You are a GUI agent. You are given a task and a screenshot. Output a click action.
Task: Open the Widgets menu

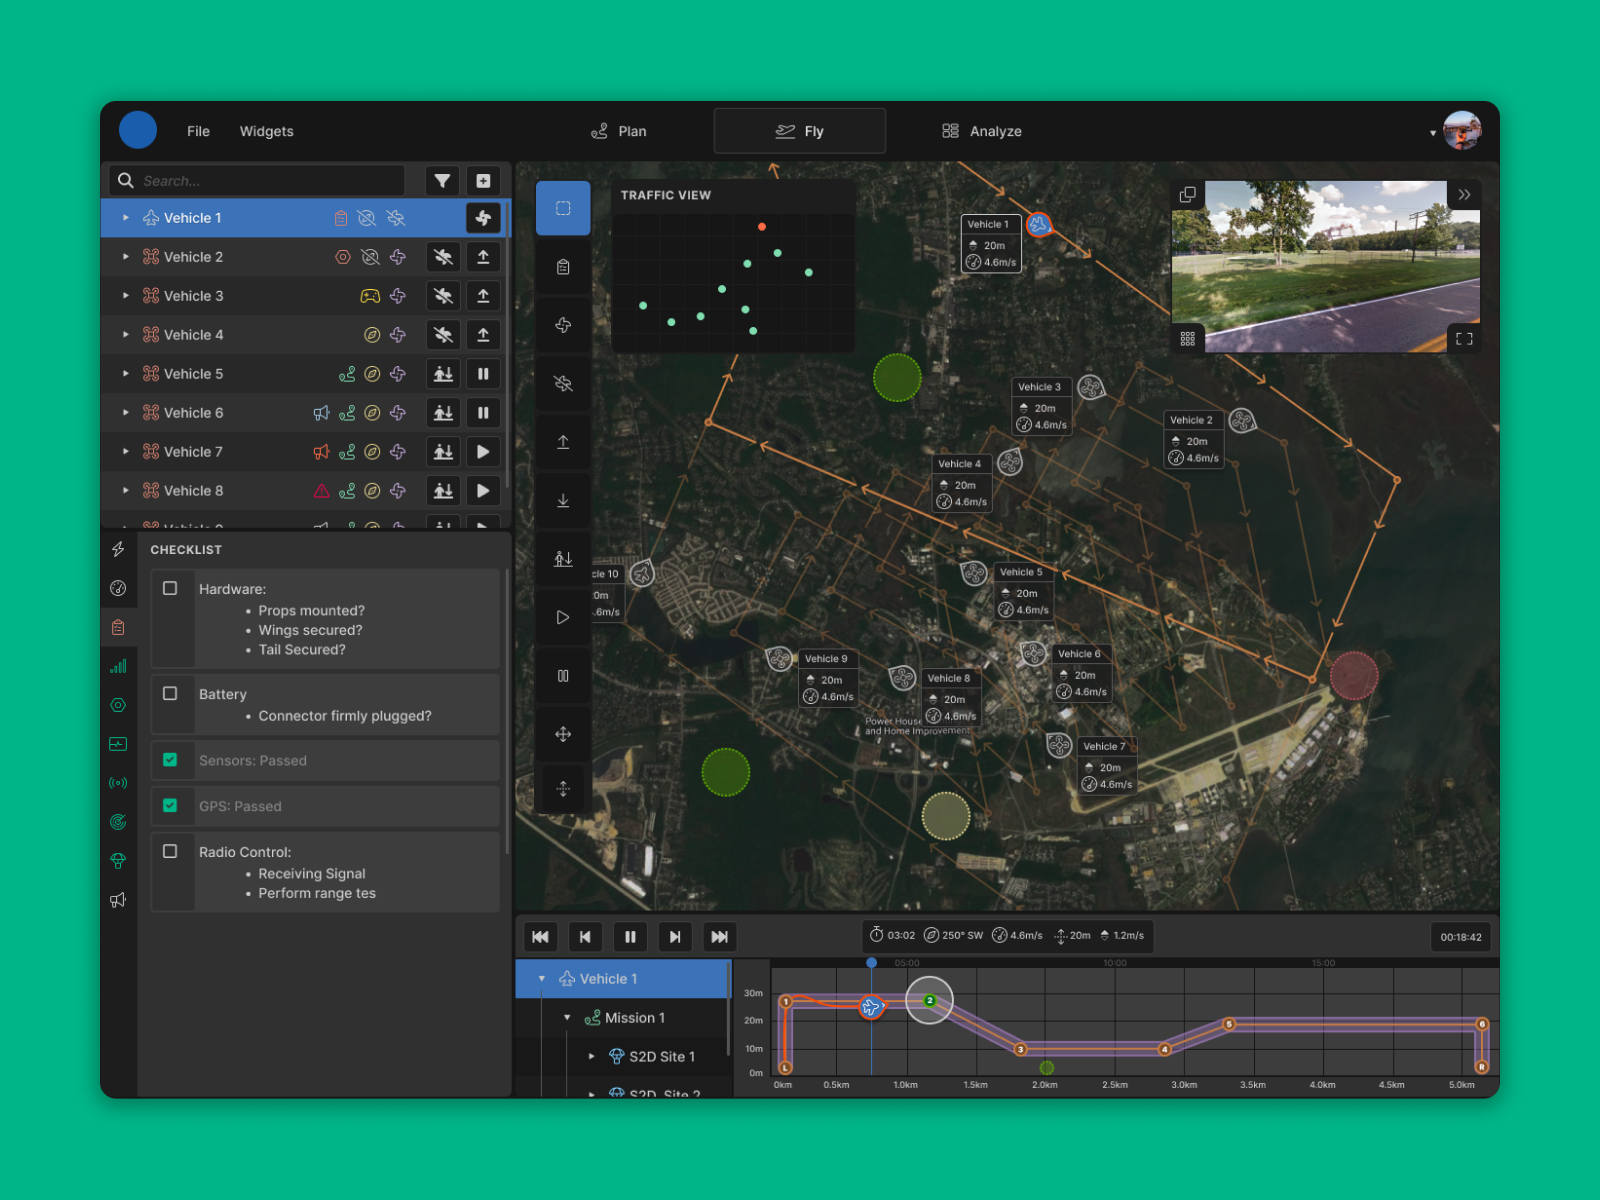coord(266,131)
